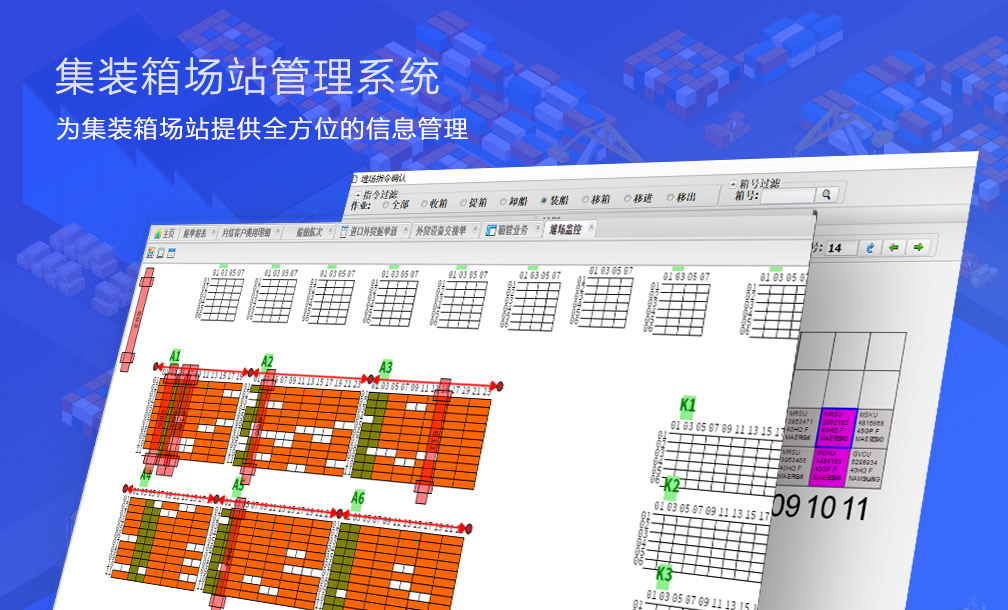Click the green right arrow icon
The height and width of the screenshot is (610, 1008).
click(917, 247)
